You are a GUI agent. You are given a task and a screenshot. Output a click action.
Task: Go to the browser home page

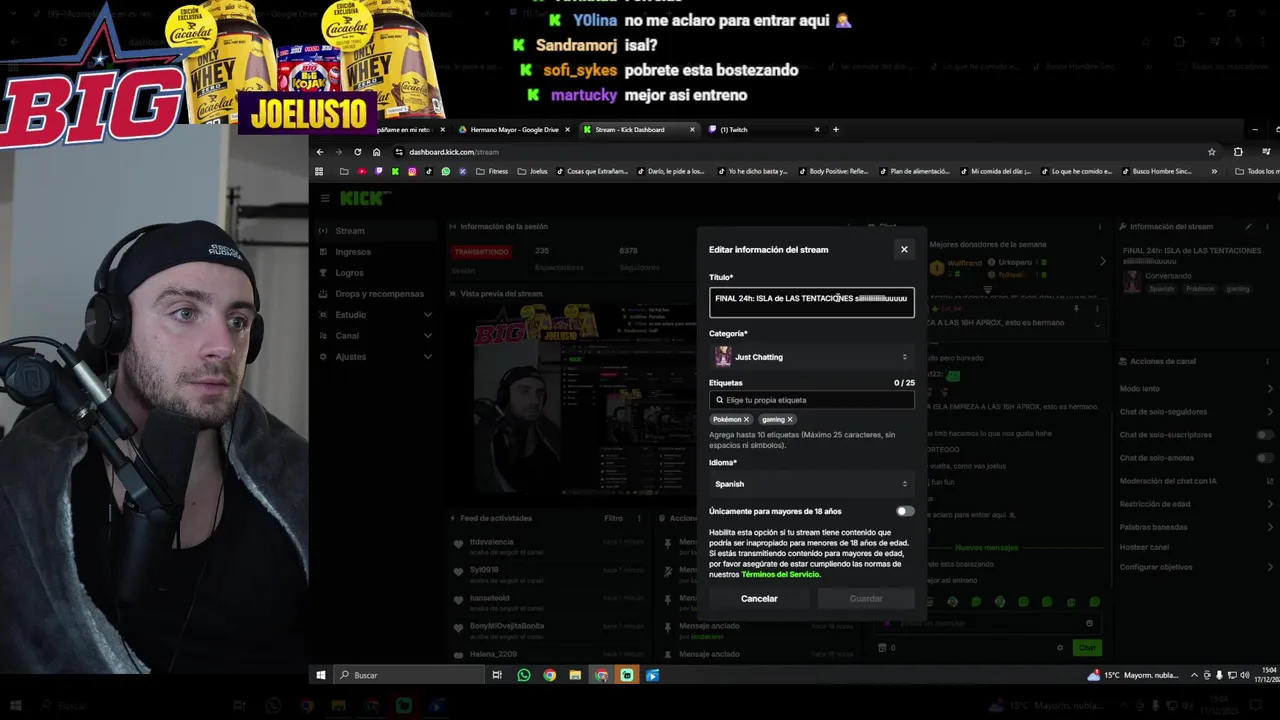[376, 152]
